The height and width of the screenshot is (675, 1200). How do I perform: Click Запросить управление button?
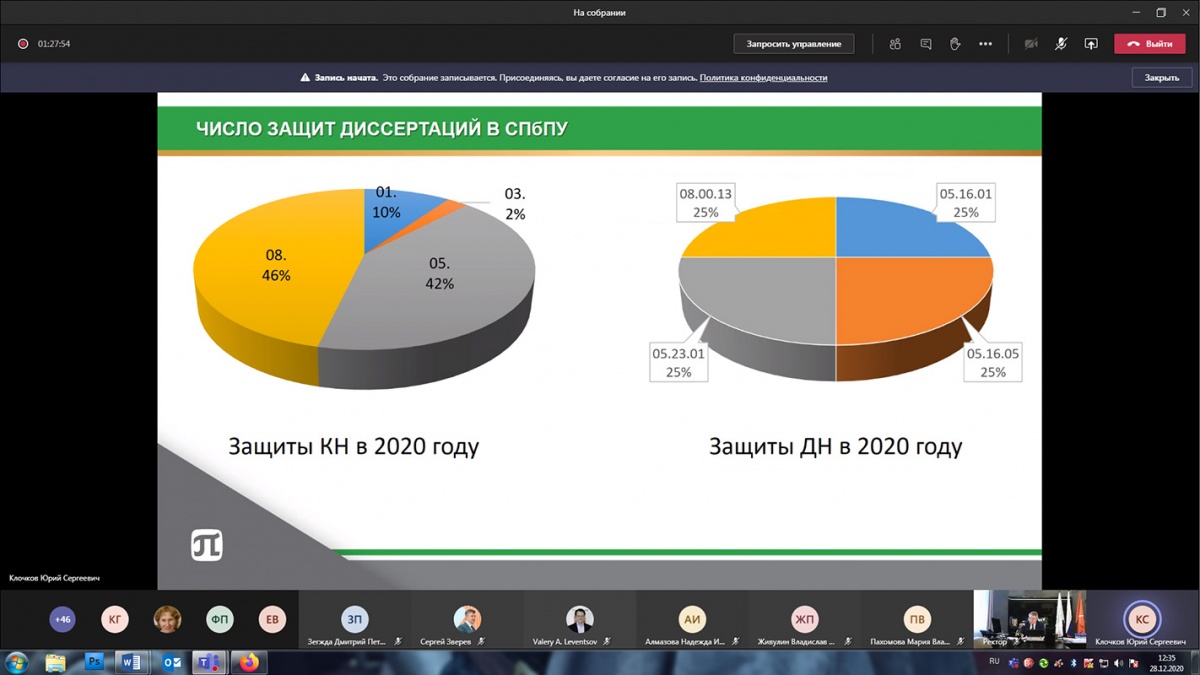click(794, 44)
